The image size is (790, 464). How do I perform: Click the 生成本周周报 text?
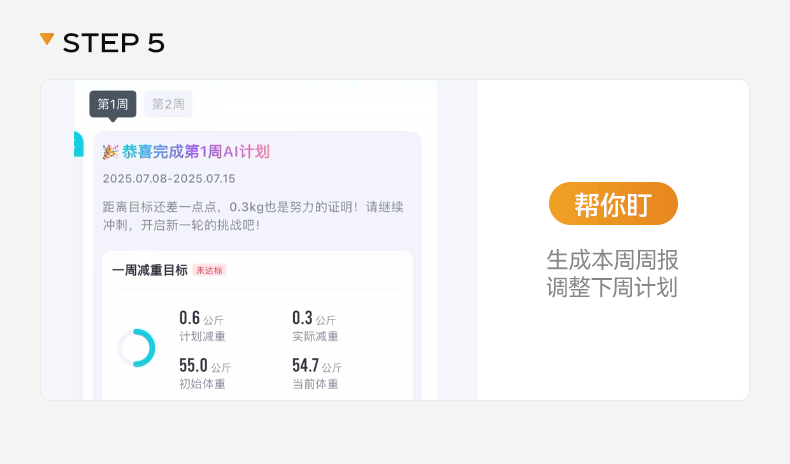click(612, 260)
